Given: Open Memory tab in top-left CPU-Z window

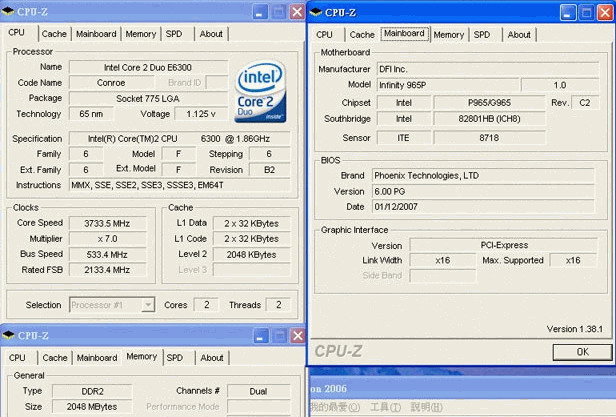Looking at the screenshot, I should (141, 34).
